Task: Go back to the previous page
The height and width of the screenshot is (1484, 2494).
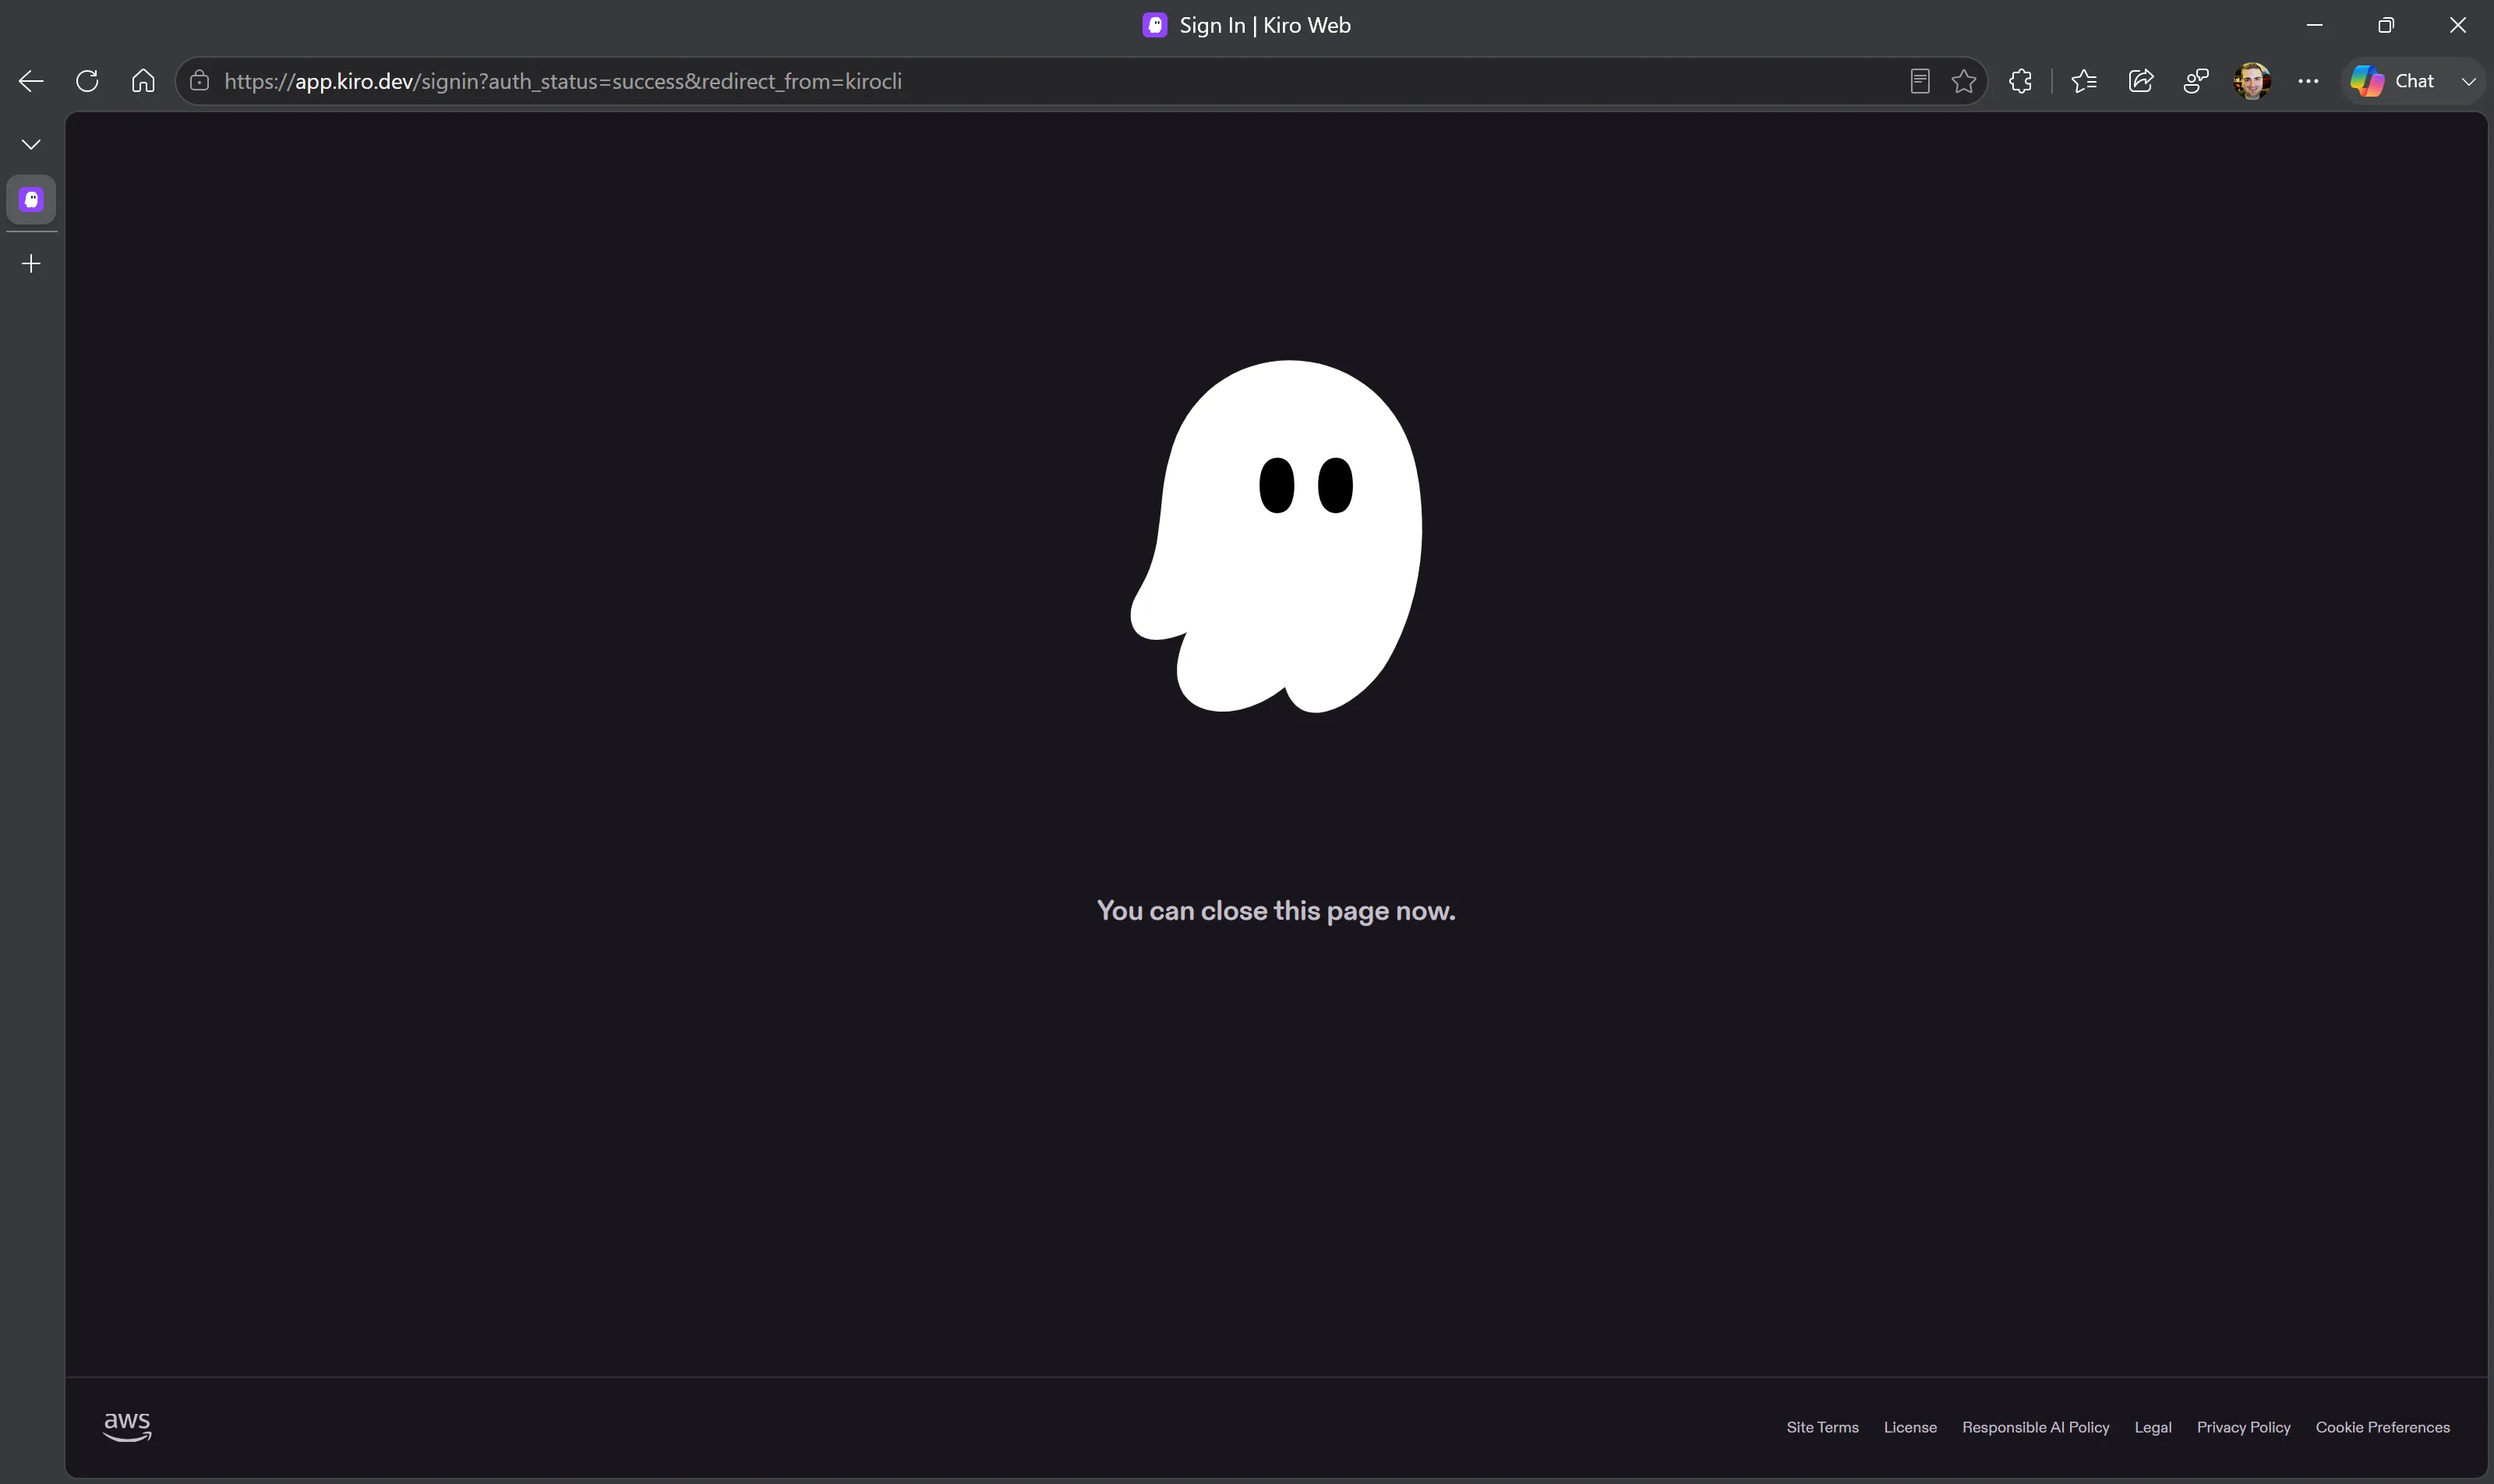Action: [x=31, y=81]
